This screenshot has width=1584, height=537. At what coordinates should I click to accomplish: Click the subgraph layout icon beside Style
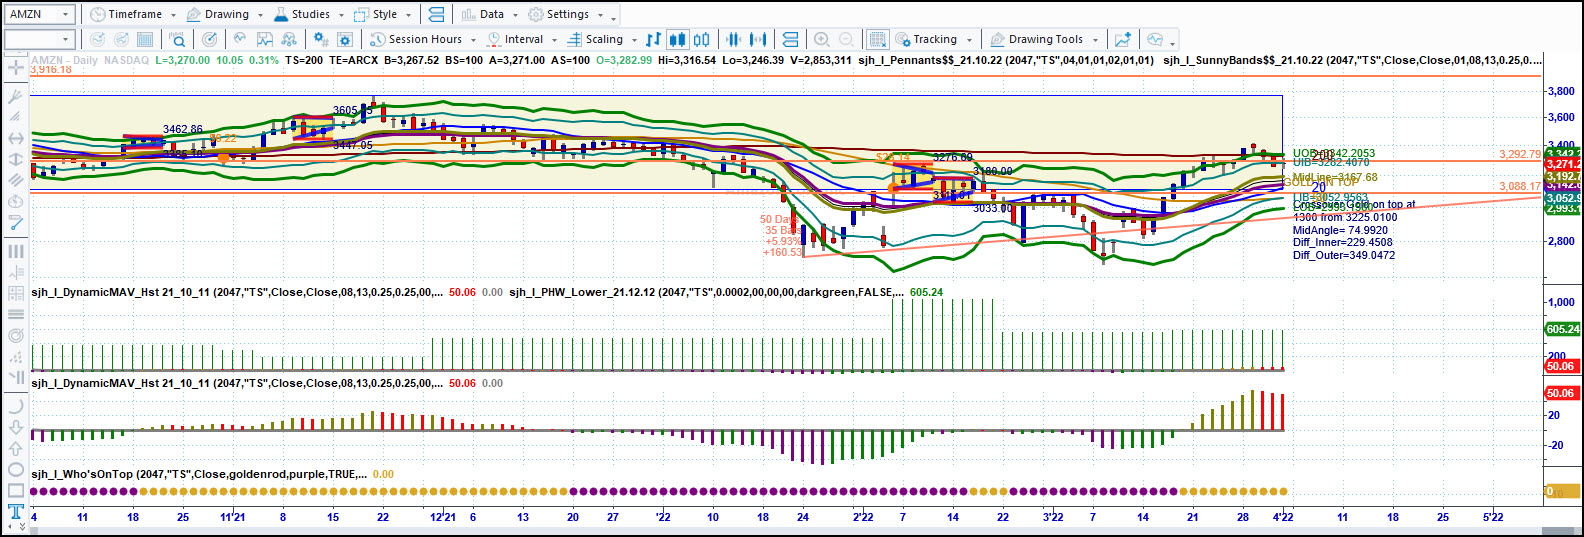pyautogui.click(x=436, y=14)
